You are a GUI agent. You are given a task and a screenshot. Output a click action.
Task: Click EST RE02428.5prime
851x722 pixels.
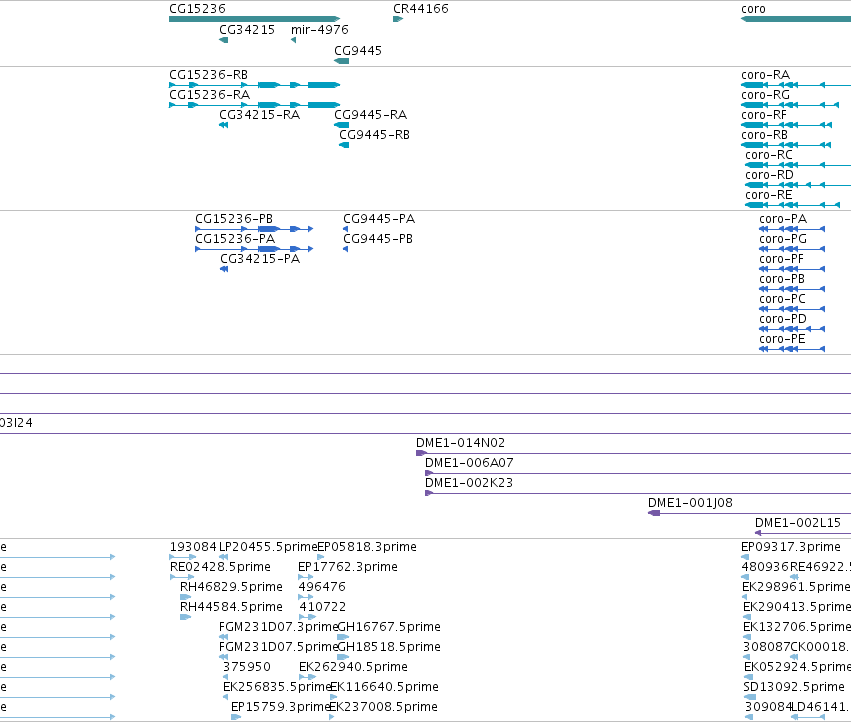(x=182, y=577)
